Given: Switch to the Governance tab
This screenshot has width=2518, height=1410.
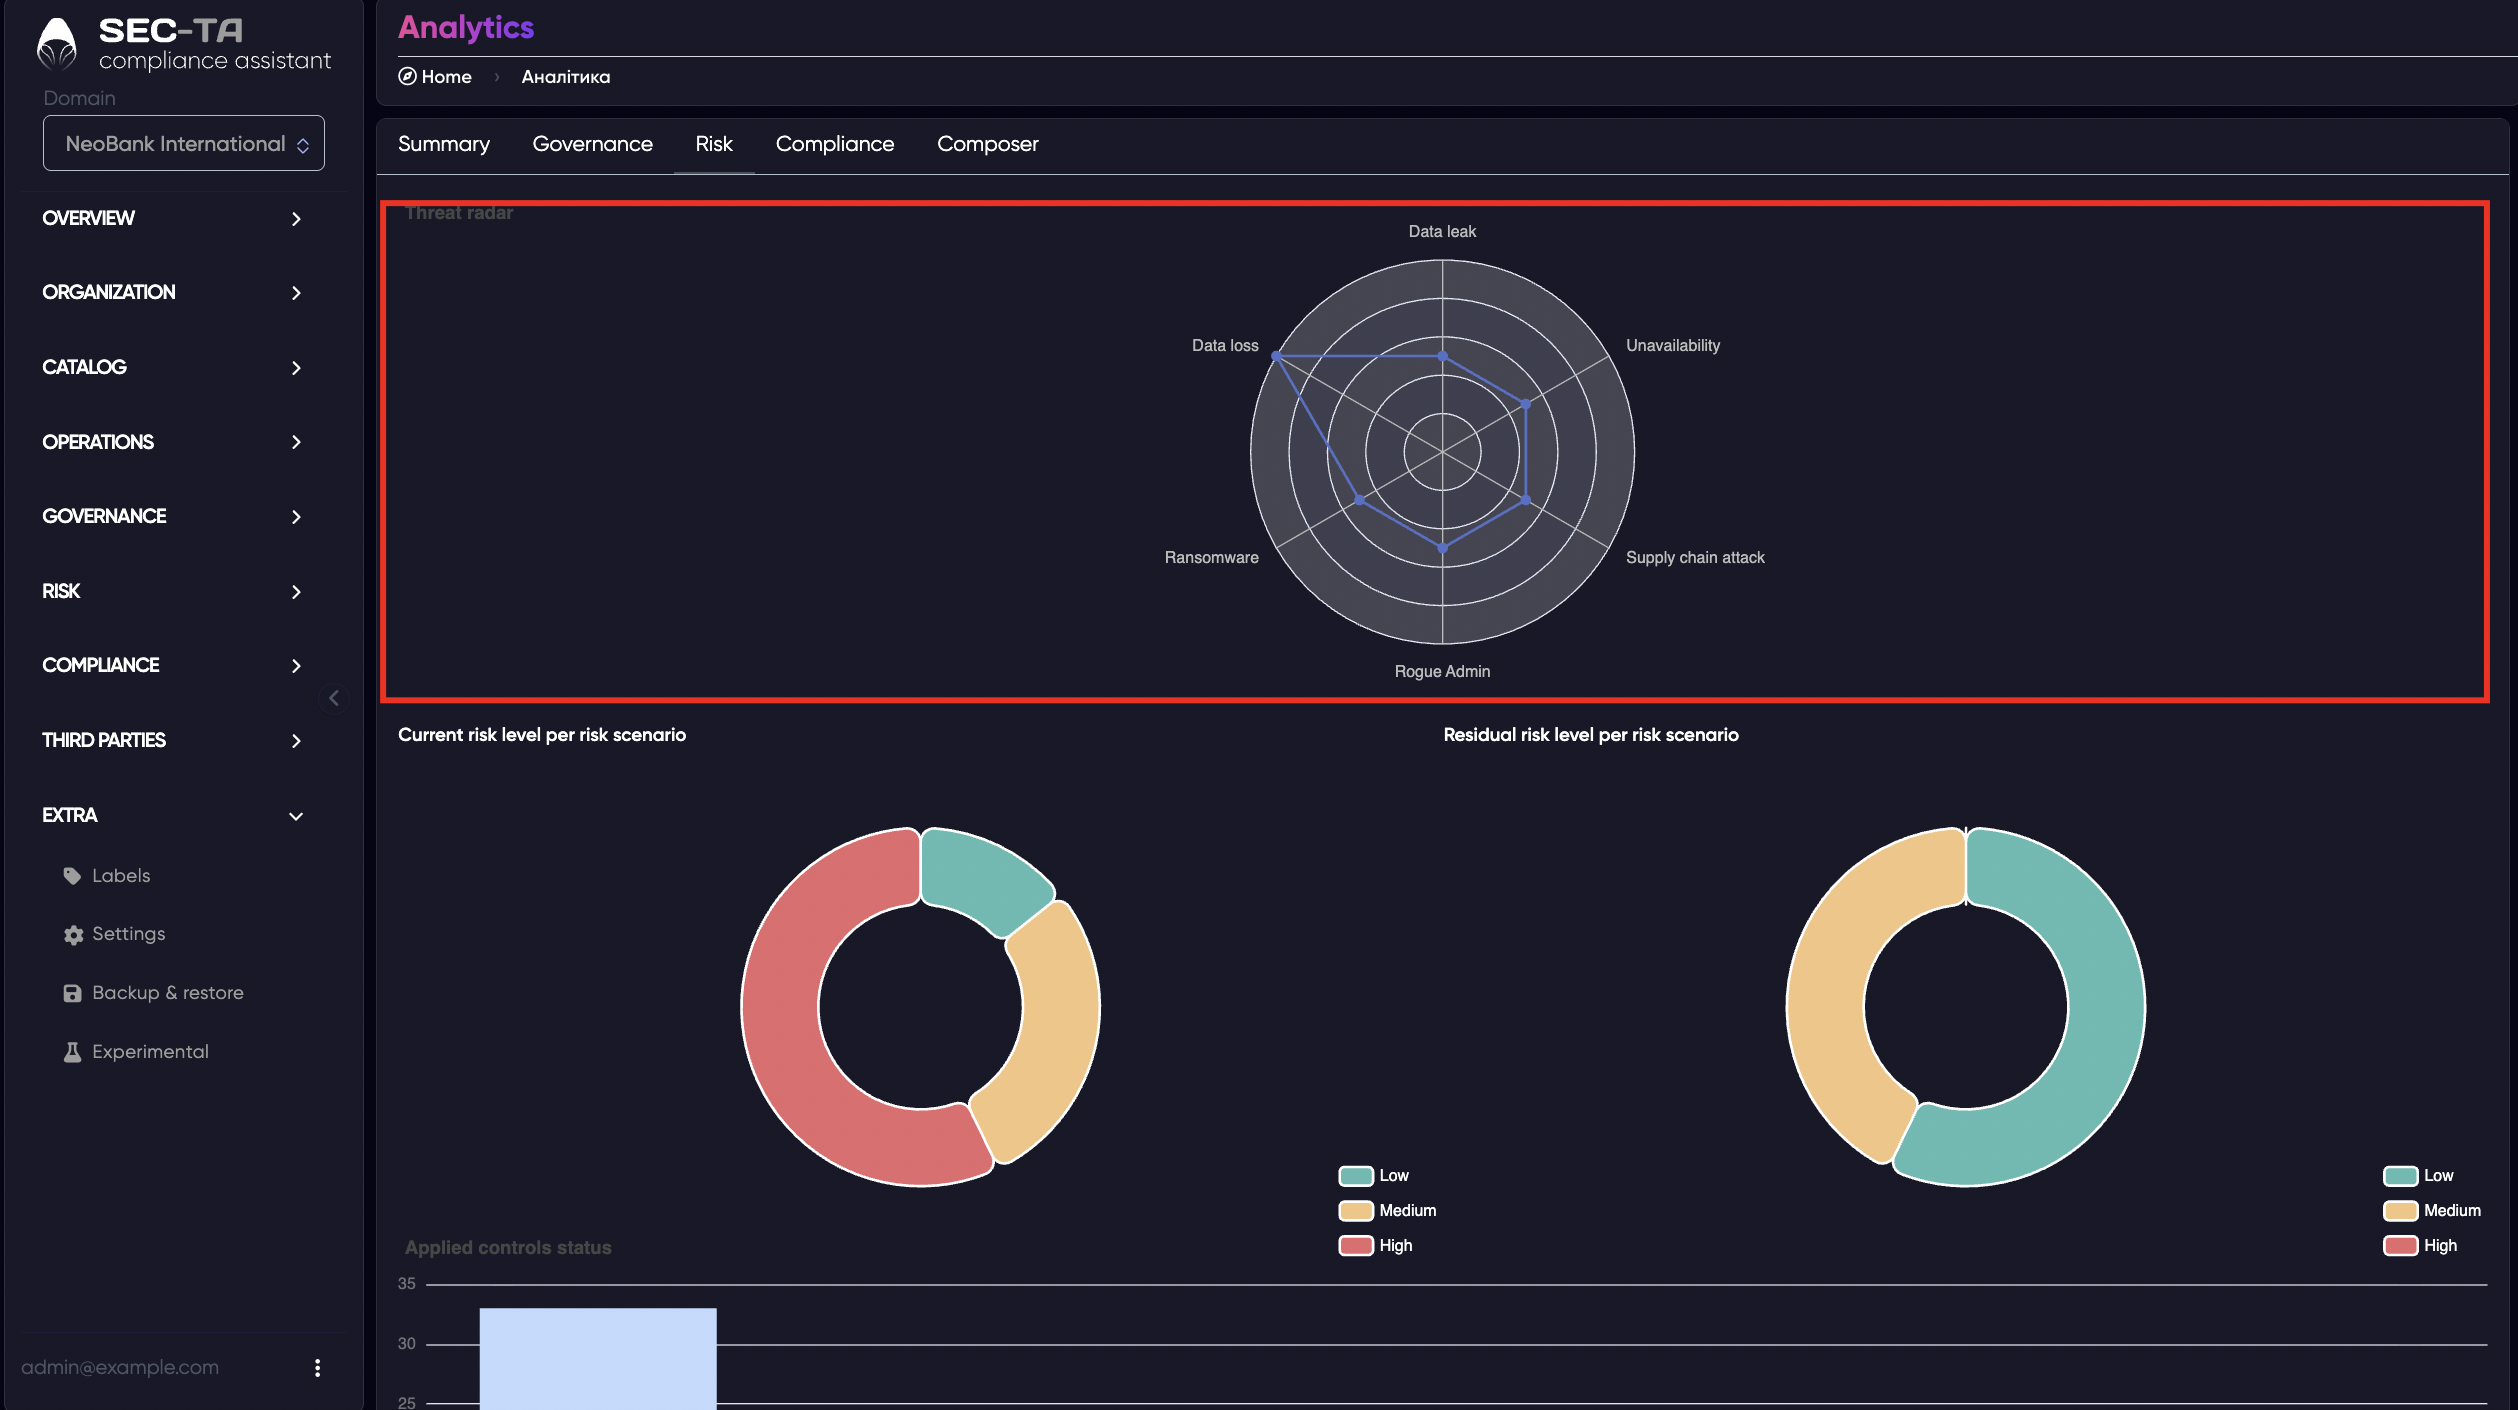Looking at the screenshot, I should (592, 144).
